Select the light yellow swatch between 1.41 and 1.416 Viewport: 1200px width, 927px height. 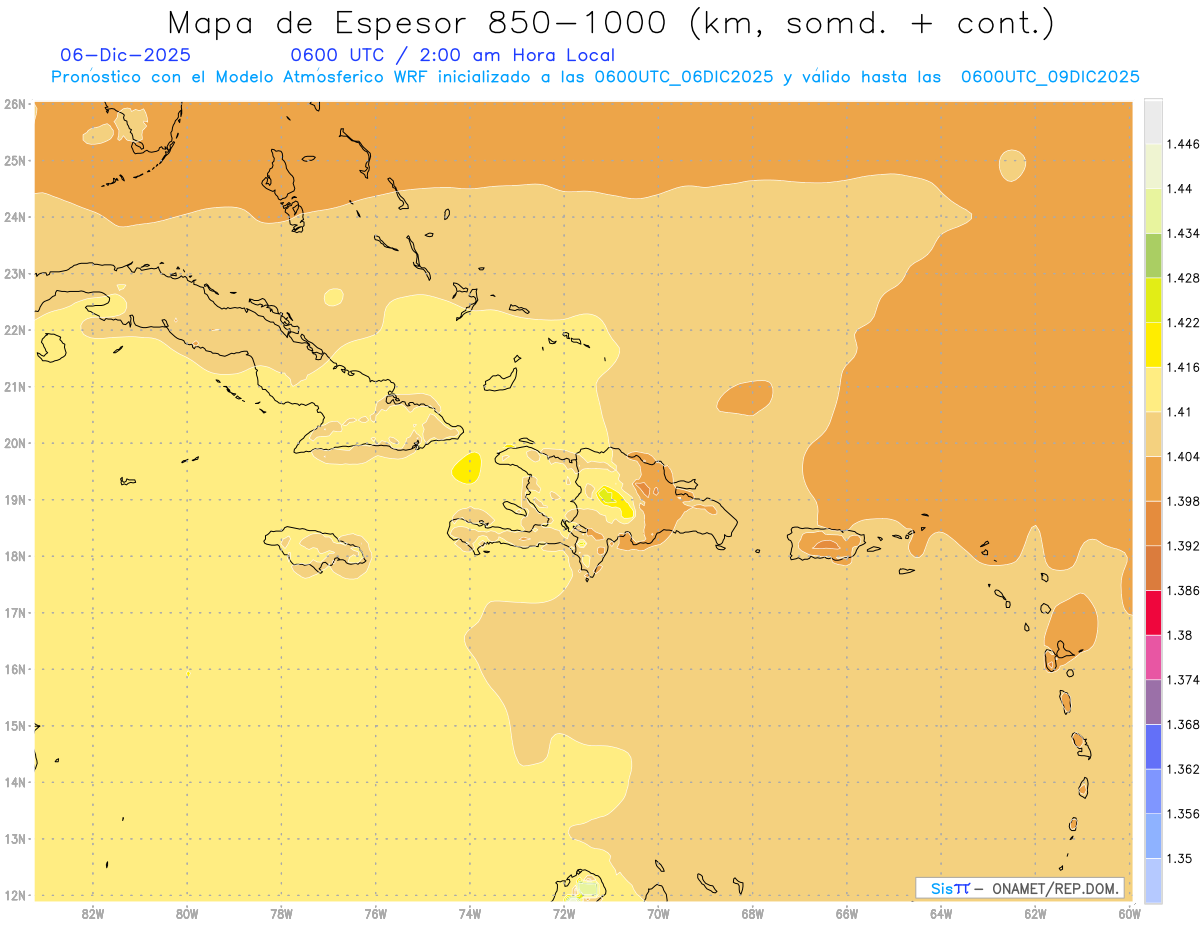click(x=1153, y=389)
